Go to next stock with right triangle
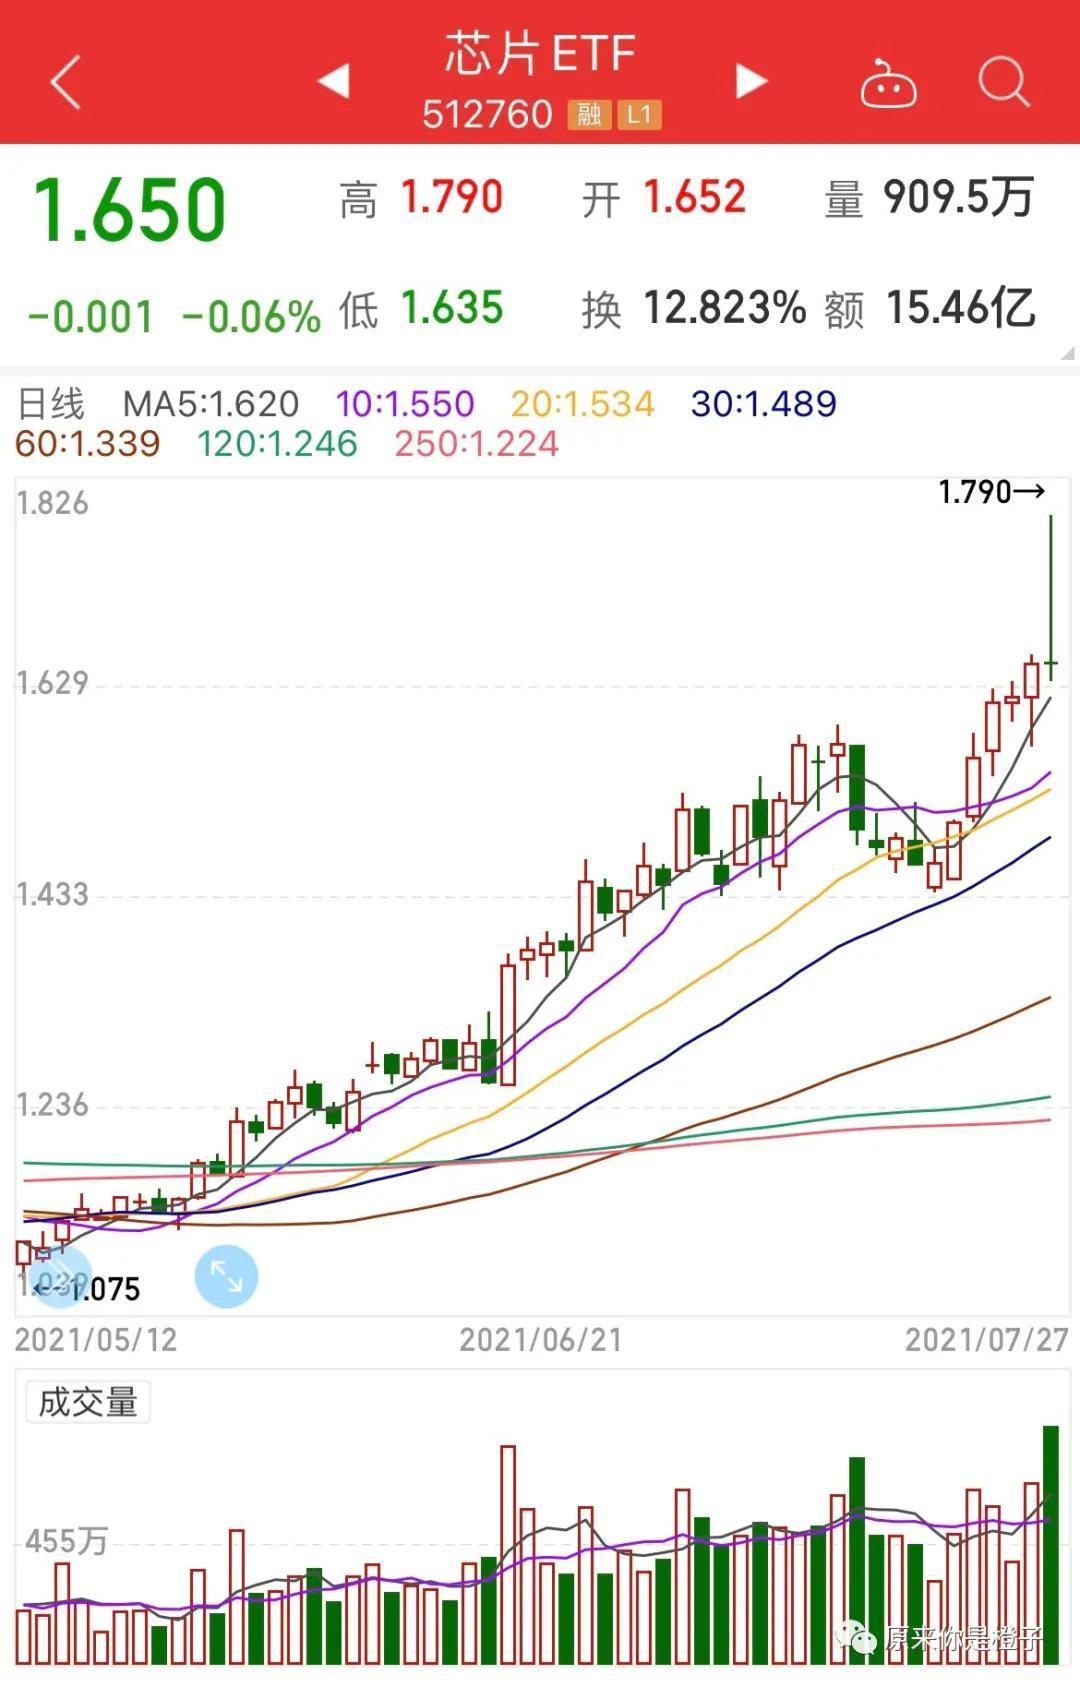This screenshot has width=1080, height=1687. tap(751, 81)
